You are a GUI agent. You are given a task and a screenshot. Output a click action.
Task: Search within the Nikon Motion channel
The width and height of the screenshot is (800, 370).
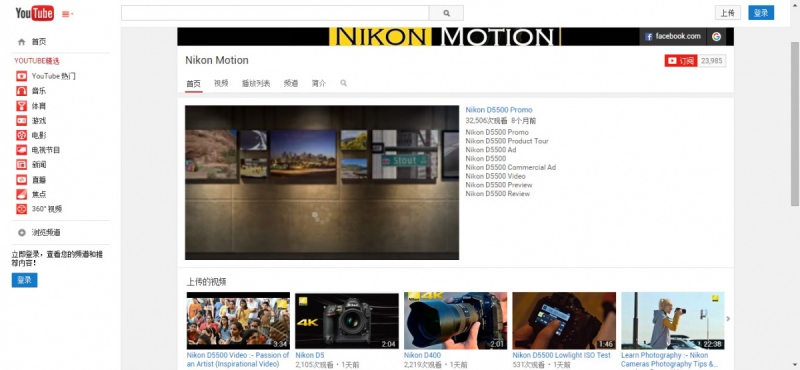343,83
